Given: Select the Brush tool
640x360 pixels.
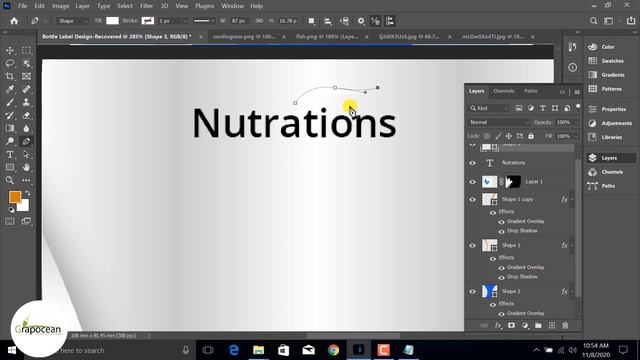Looking at the screenshot, I should coord(10,102).
